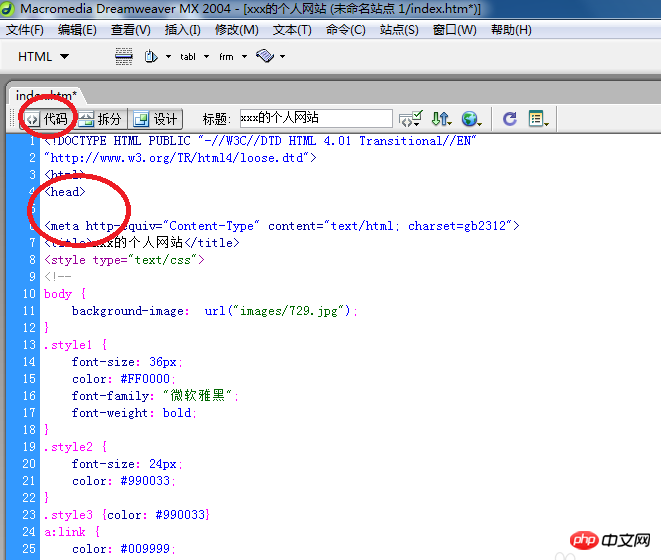This screenshot has height=560, width=661.
Task: Click the color: #FF0000 line
Action: tap(124, 379)
